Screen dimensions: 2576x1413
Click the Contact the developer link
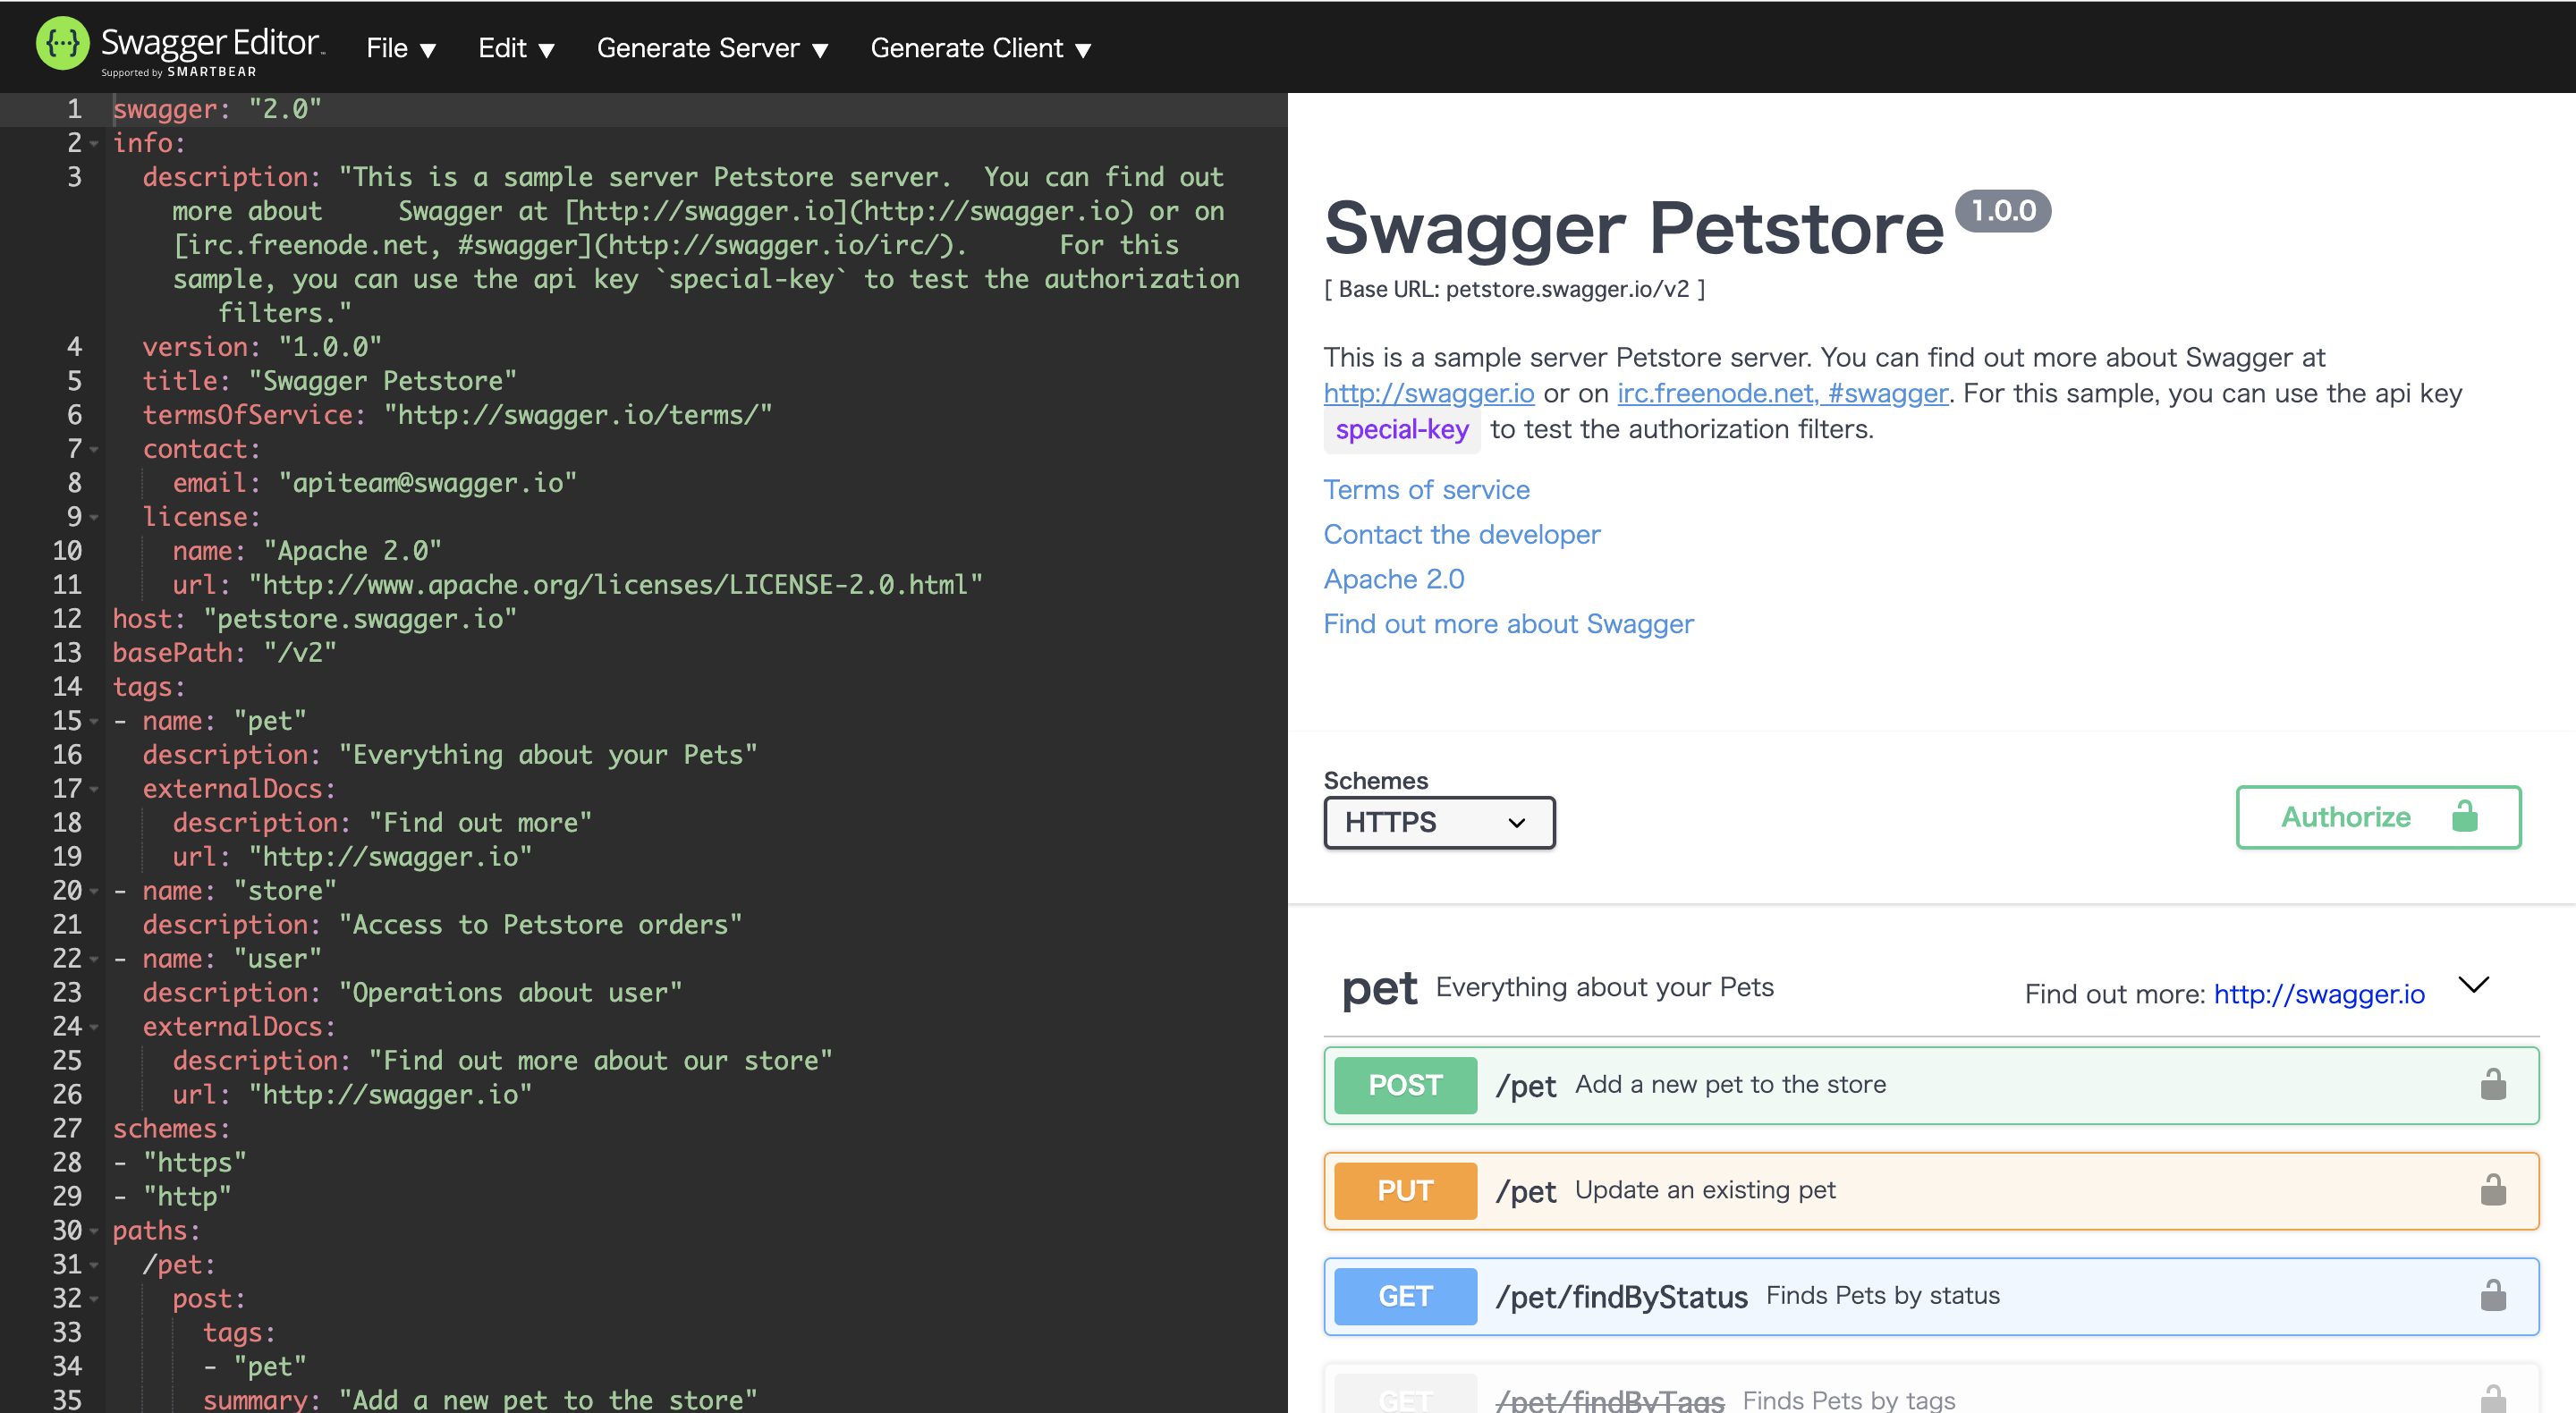[1461, 534]
